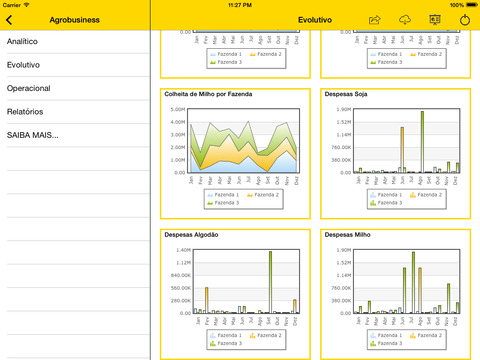The image size is (480, 360).
Task: Click battery indicator in status bar
Action: 472,5
